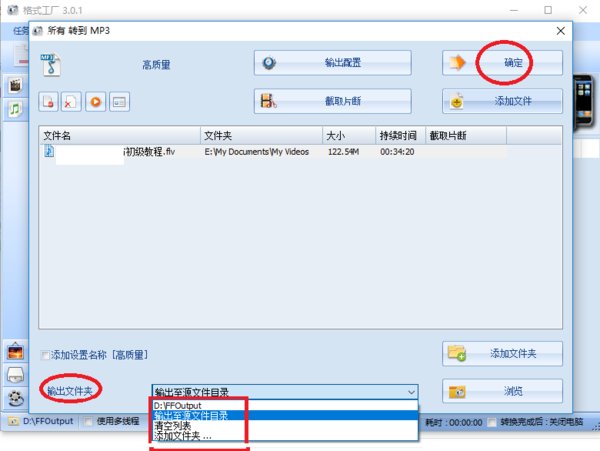Click the MP3 format file icon
Viewport: 600px width, 451px height.
51,65
